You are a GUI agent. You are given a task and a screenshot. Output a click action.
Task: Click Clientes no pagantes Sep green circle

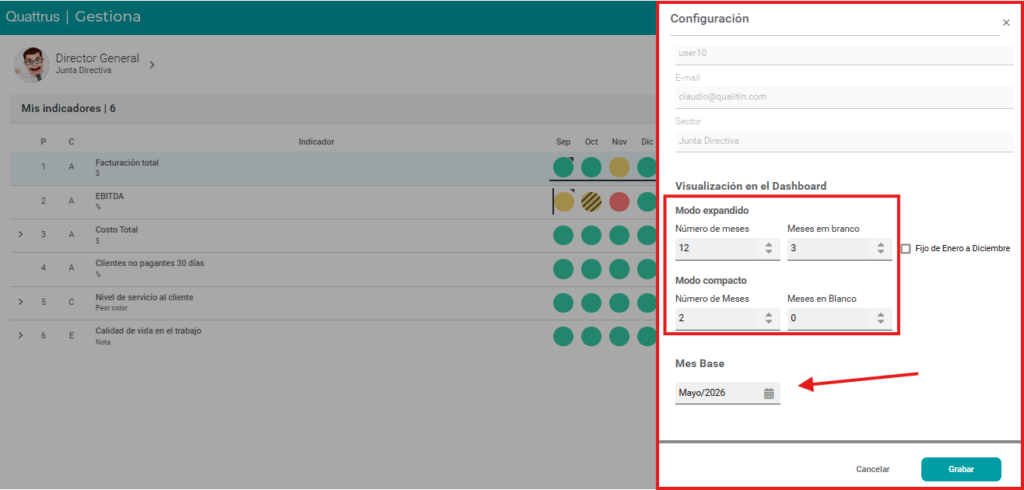pos(563,269)
